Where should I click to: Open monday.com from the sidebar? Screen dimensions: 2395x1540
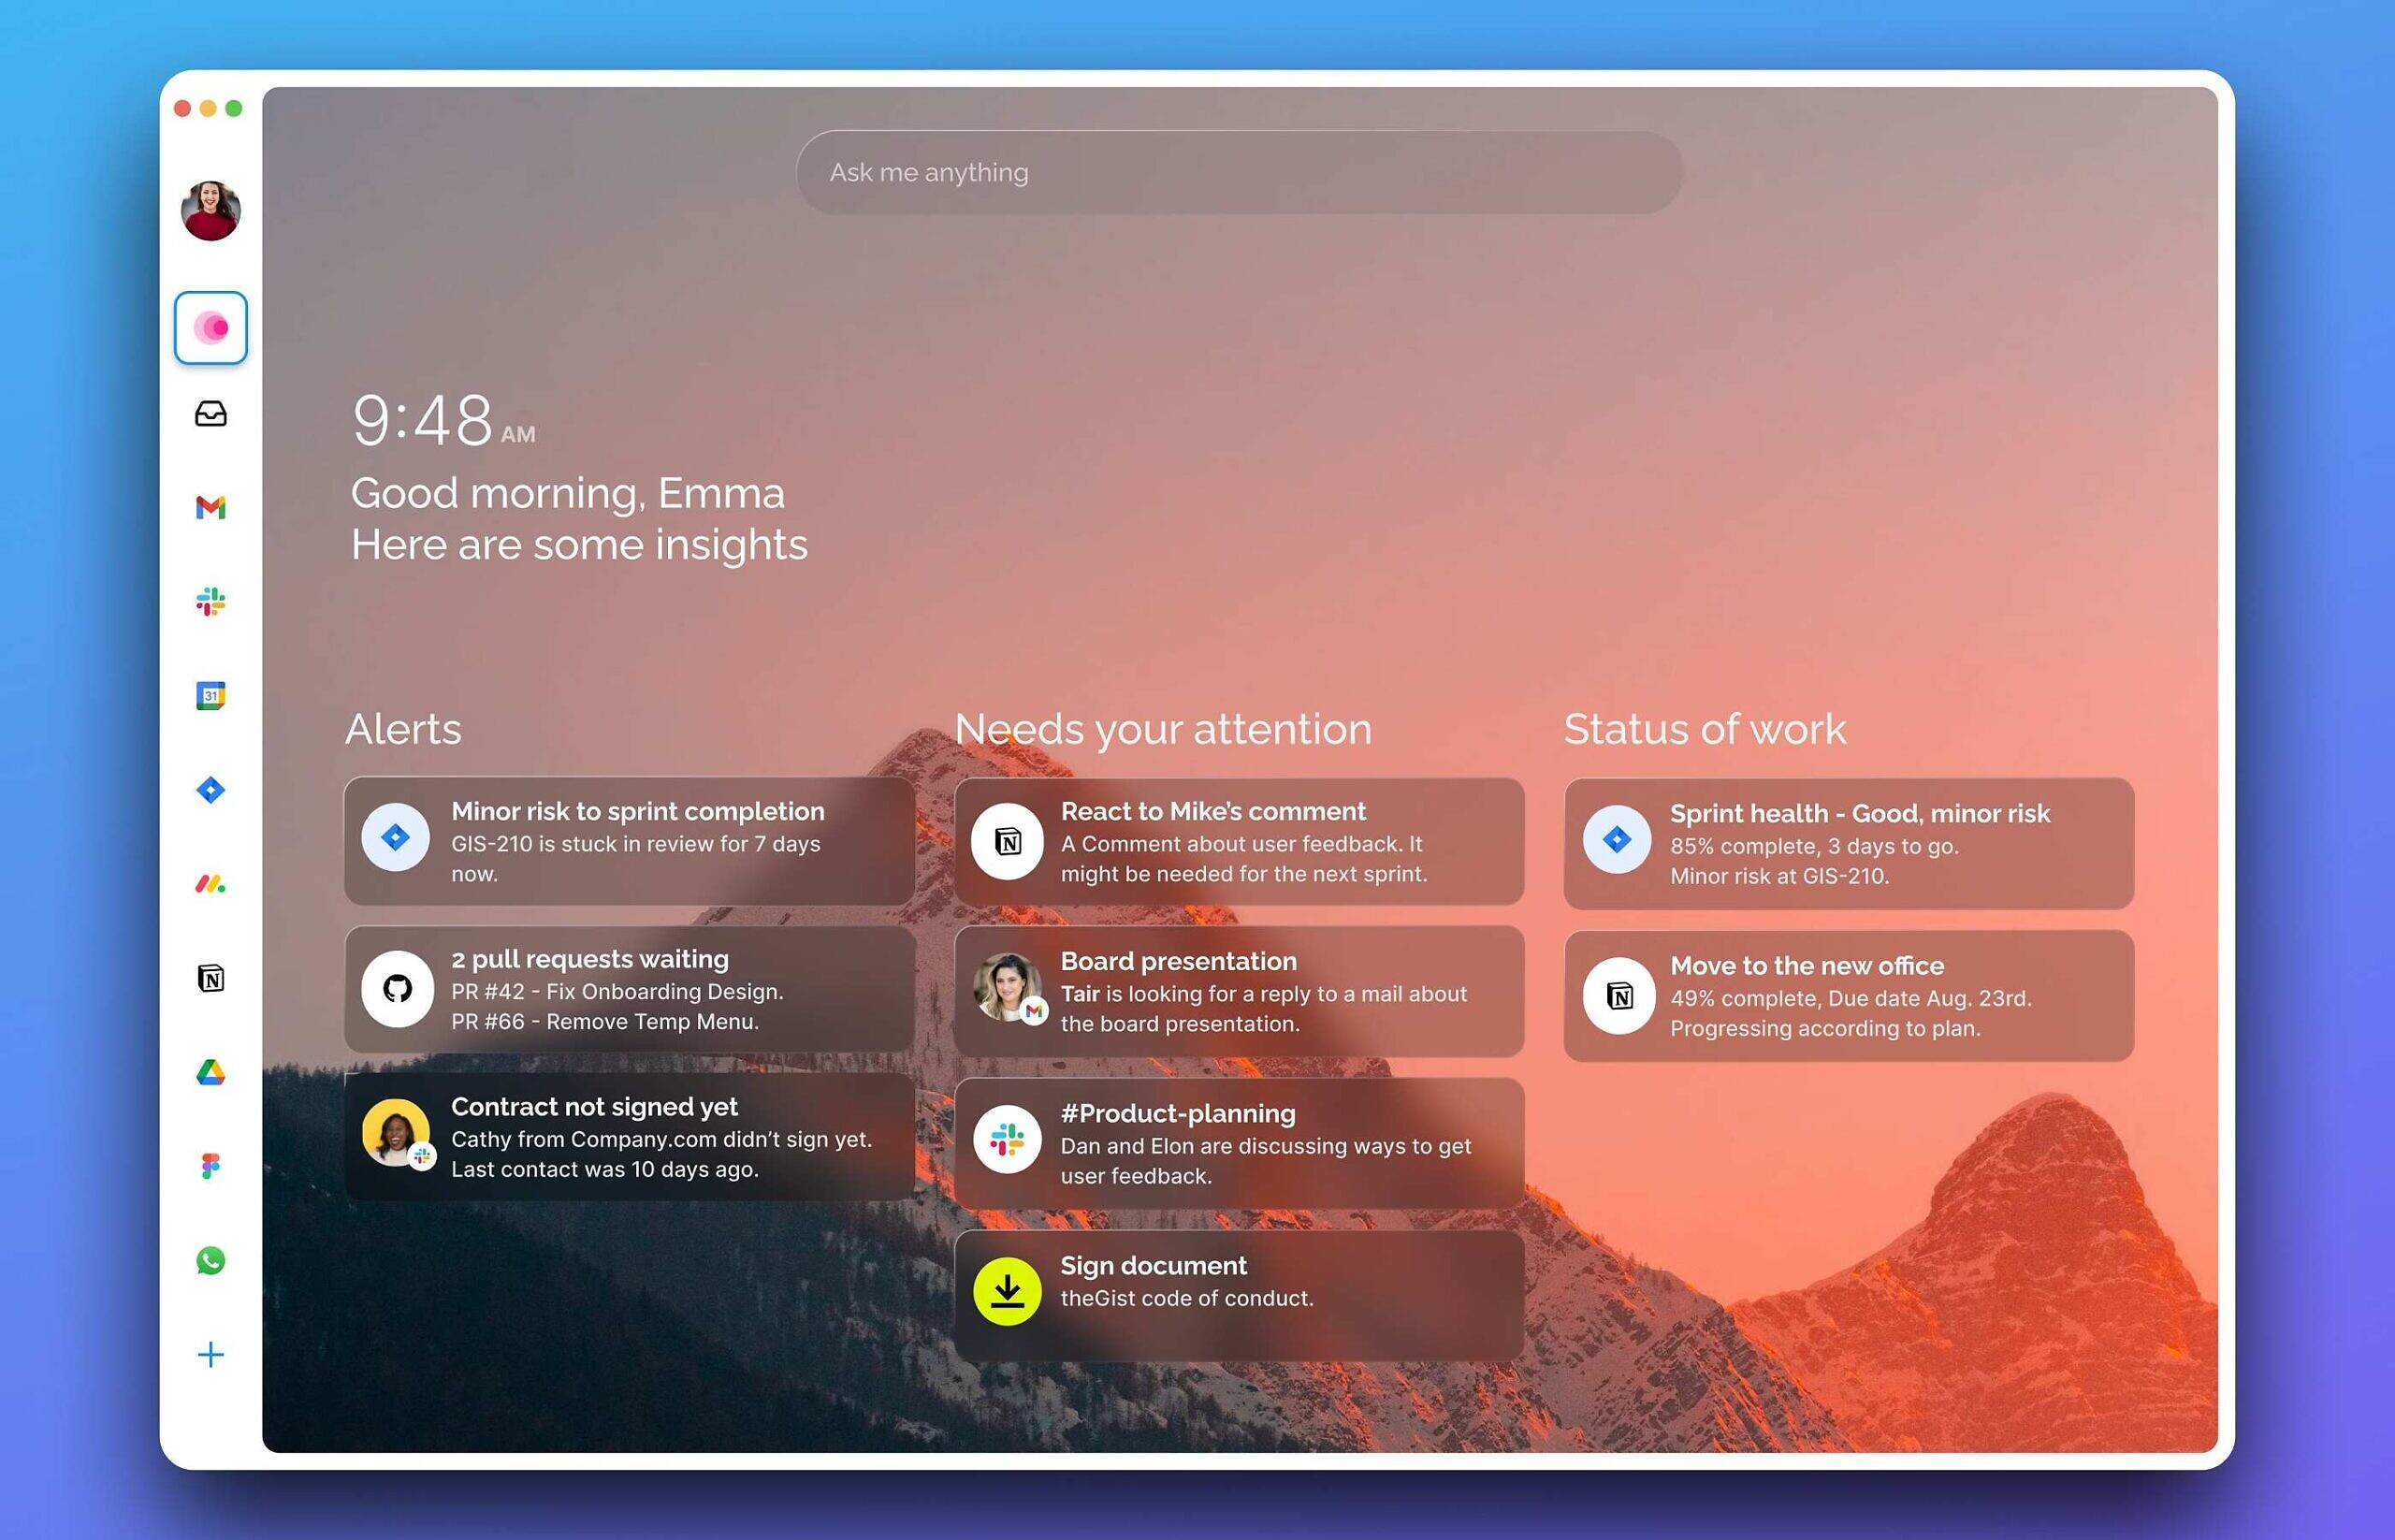pos(210,884)
